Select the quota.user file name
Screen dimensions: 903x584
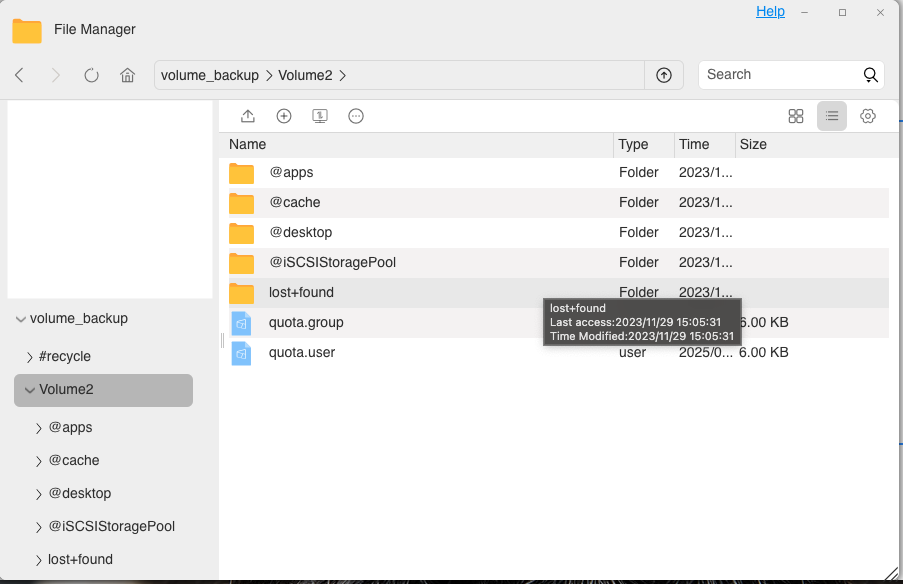coord(302,352)
